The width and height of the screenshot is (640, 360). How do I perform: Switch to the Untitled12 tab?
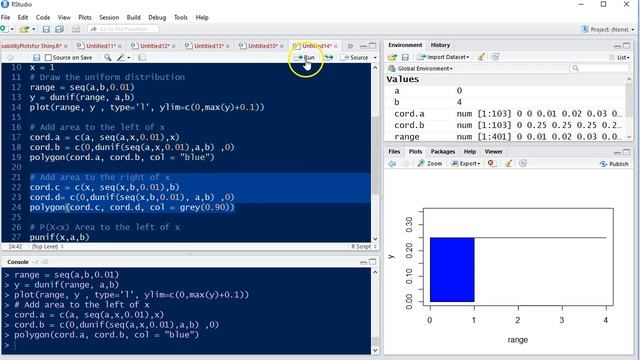(154, 46)
